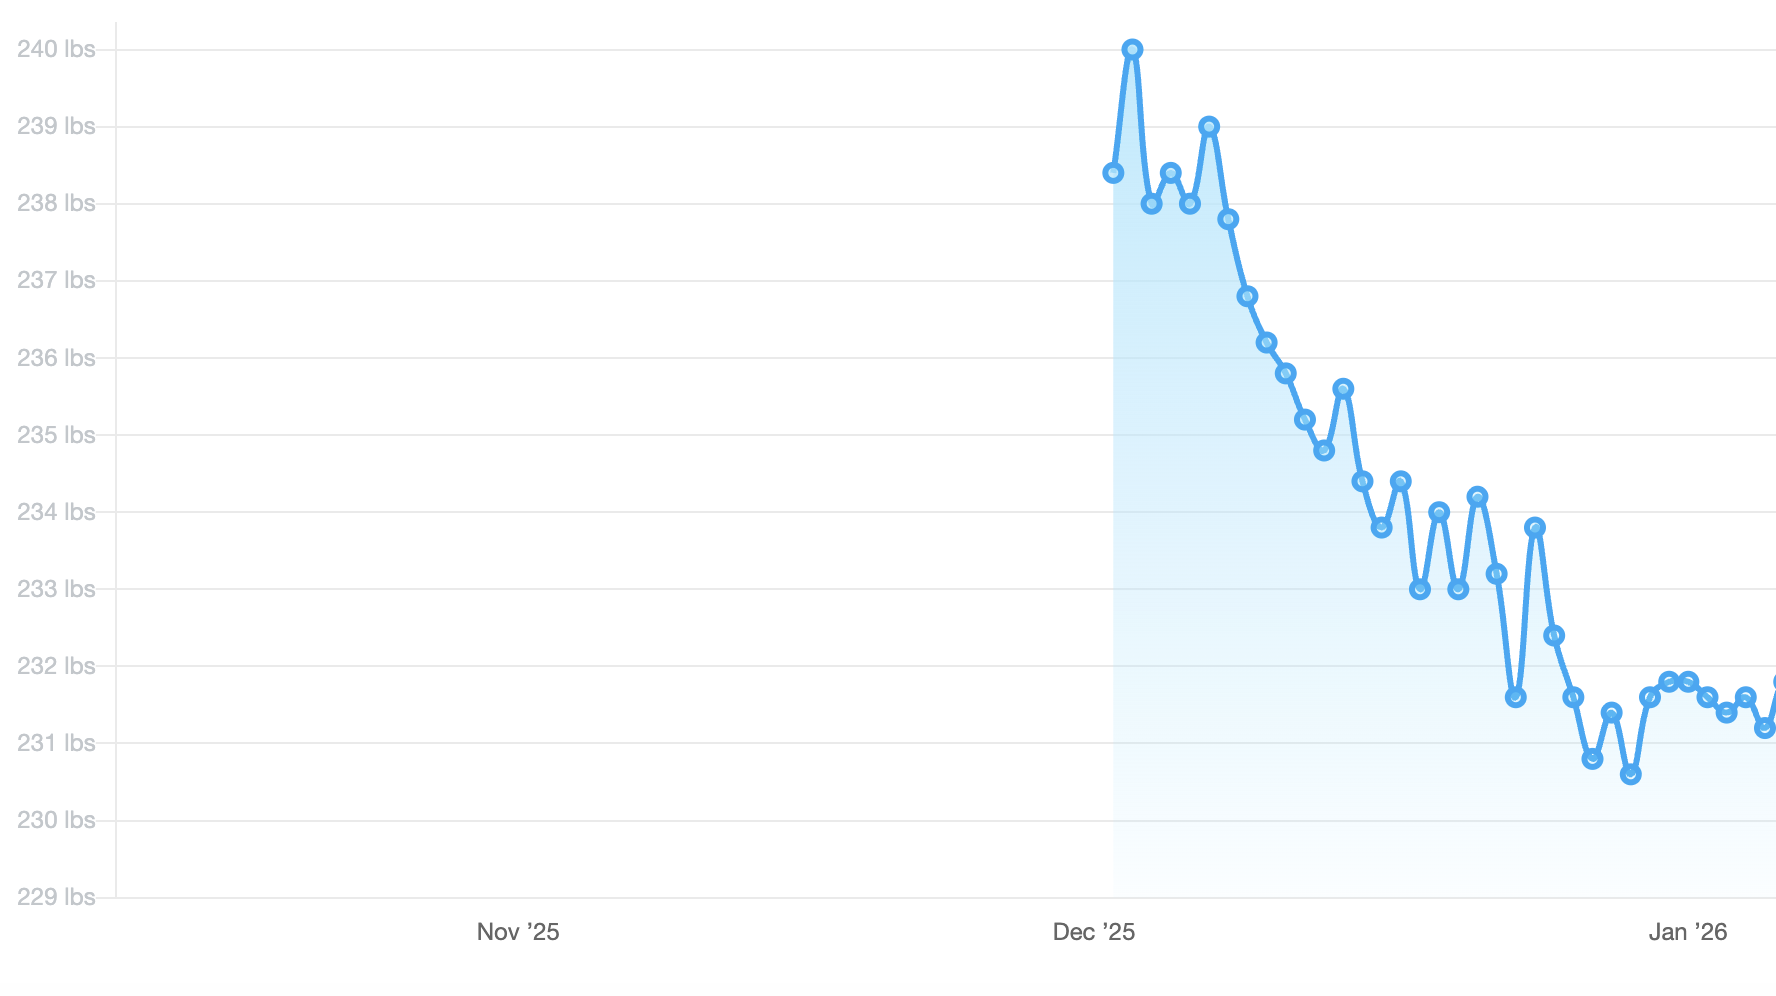The image size is (1776, 996).
Task: Select the 232 lbs axis label
Action: click(56, 666)
